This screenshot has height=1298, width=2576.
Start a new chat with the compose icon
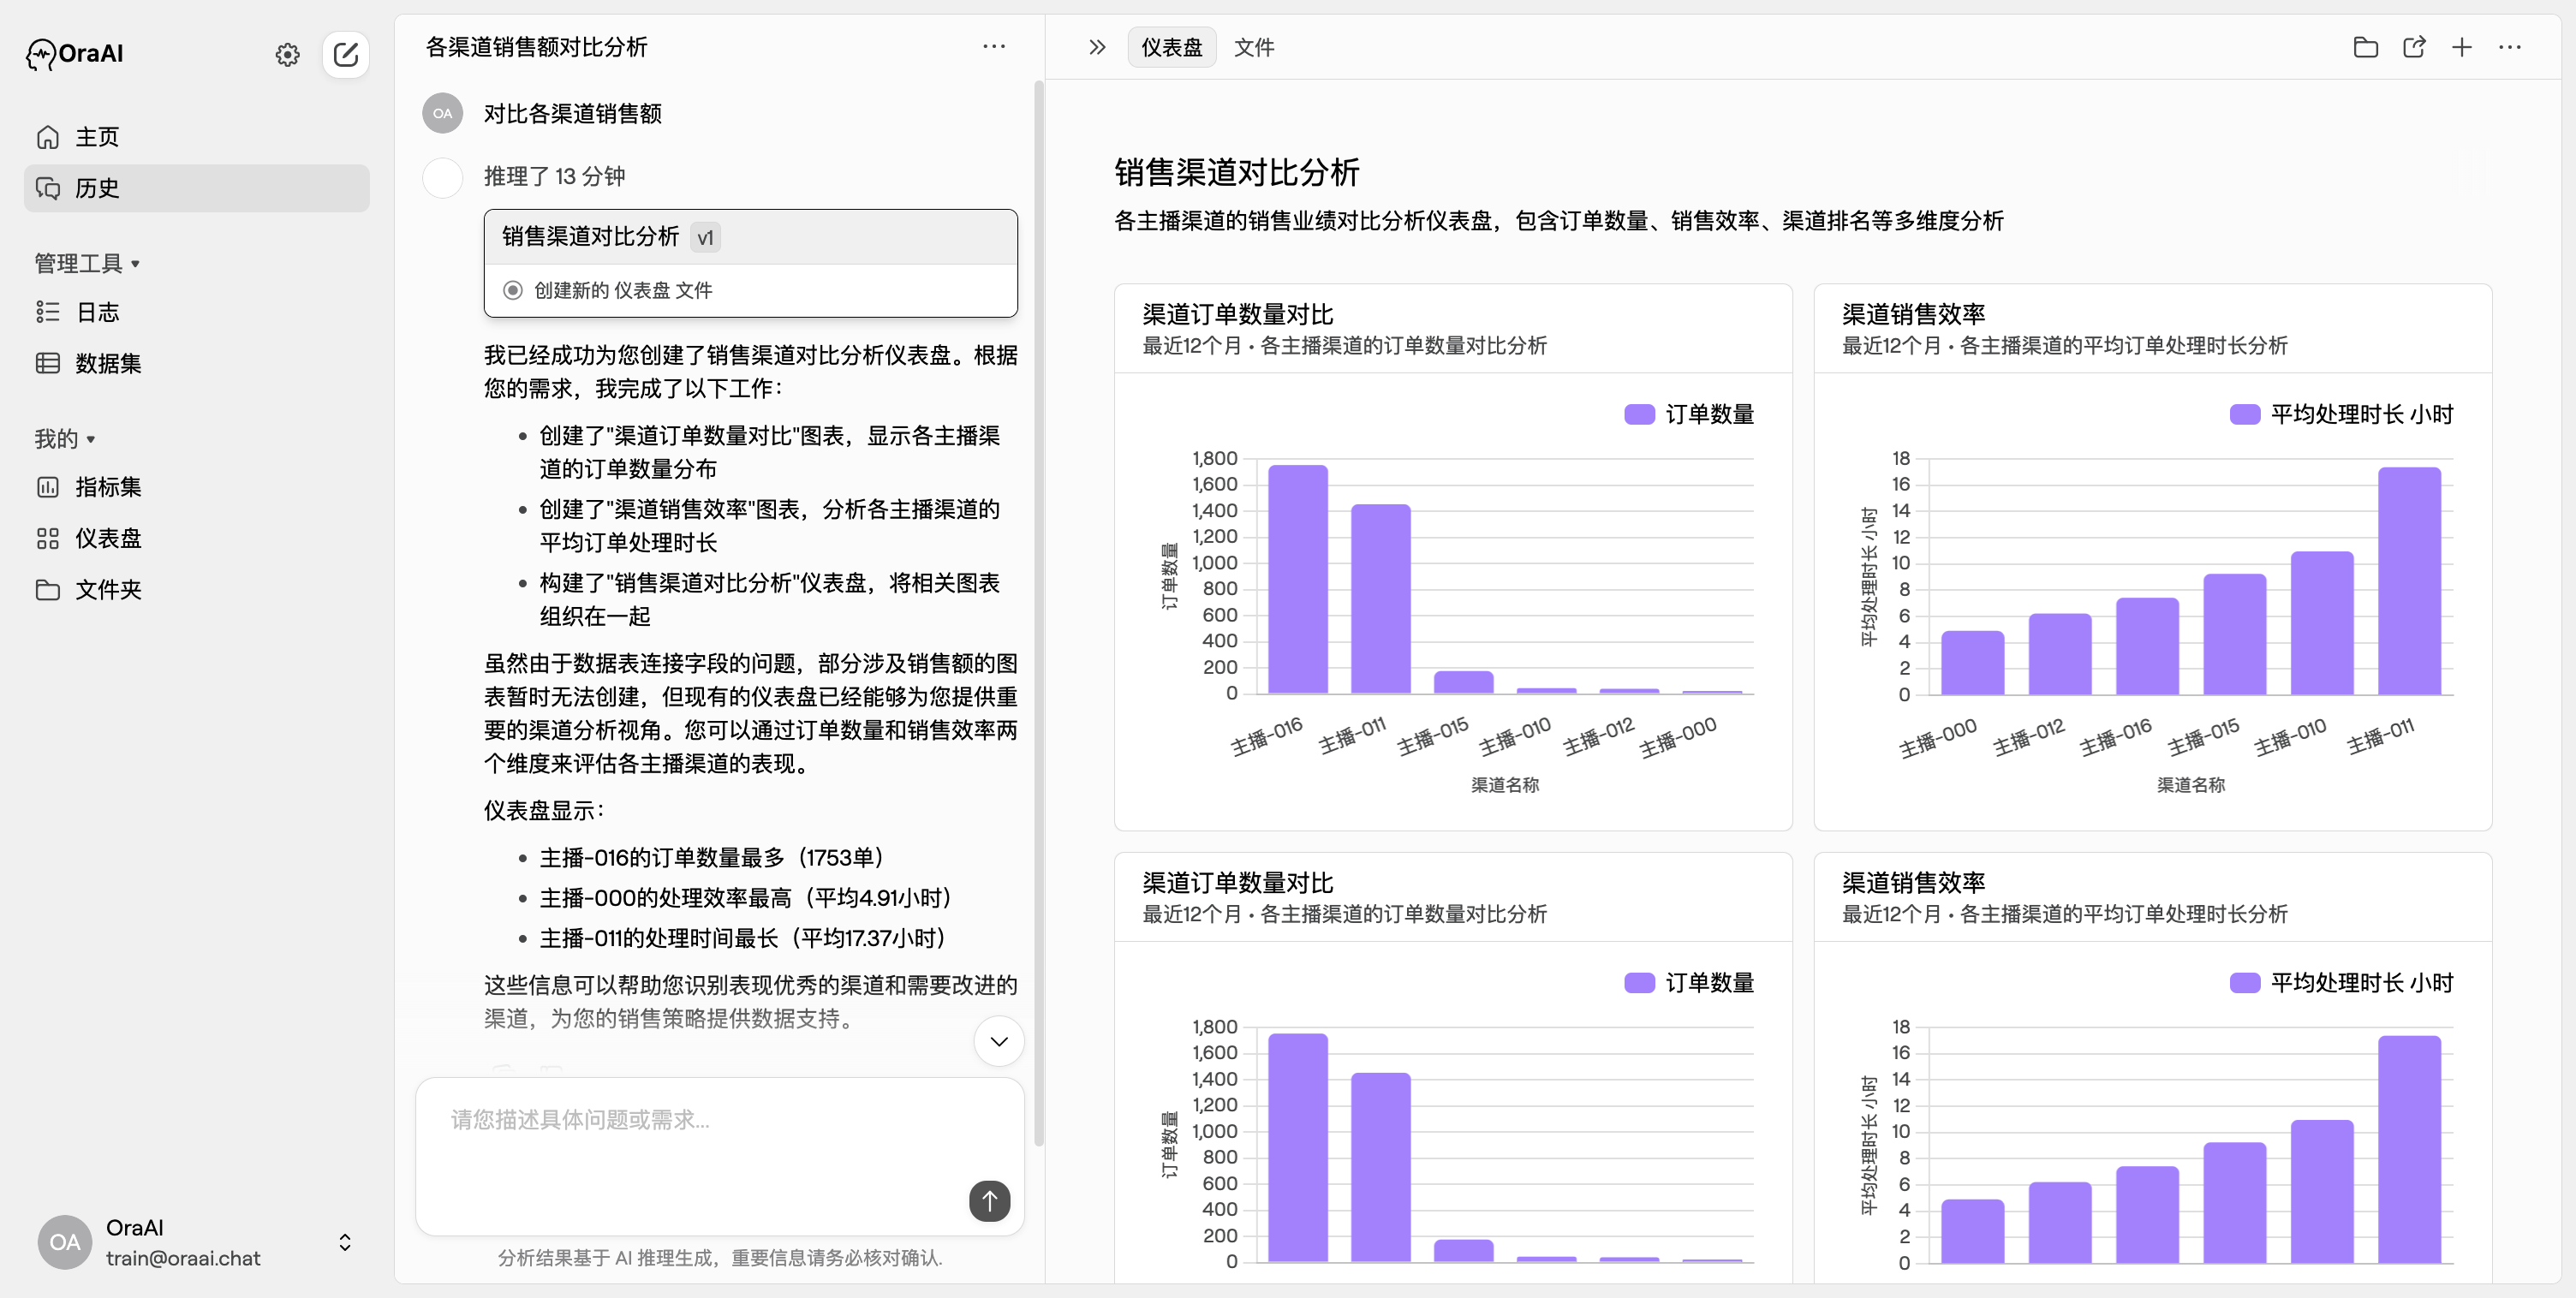(346, 55)
